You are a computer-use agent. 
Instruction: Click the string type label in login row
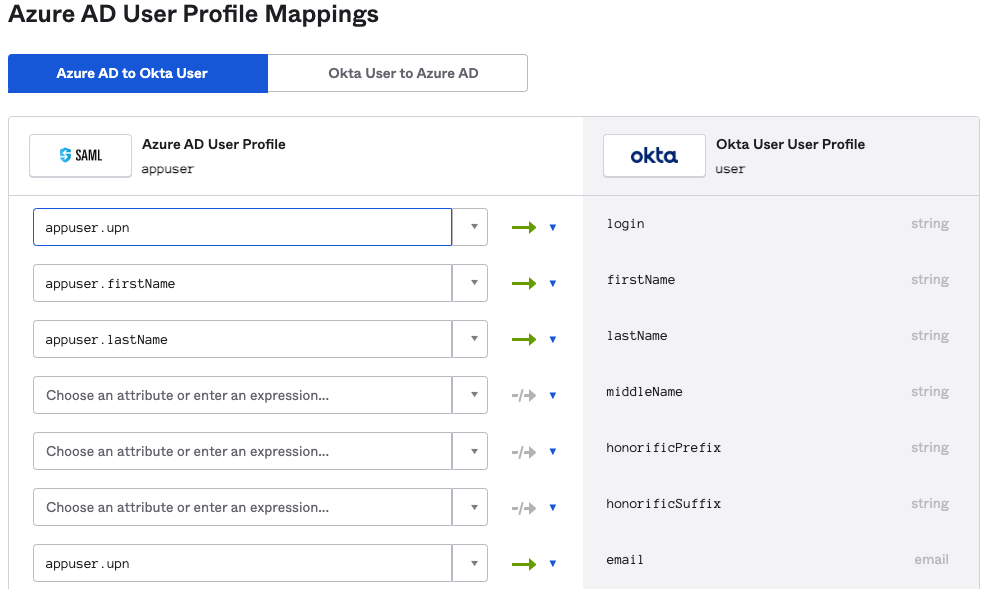click(930, 224)
